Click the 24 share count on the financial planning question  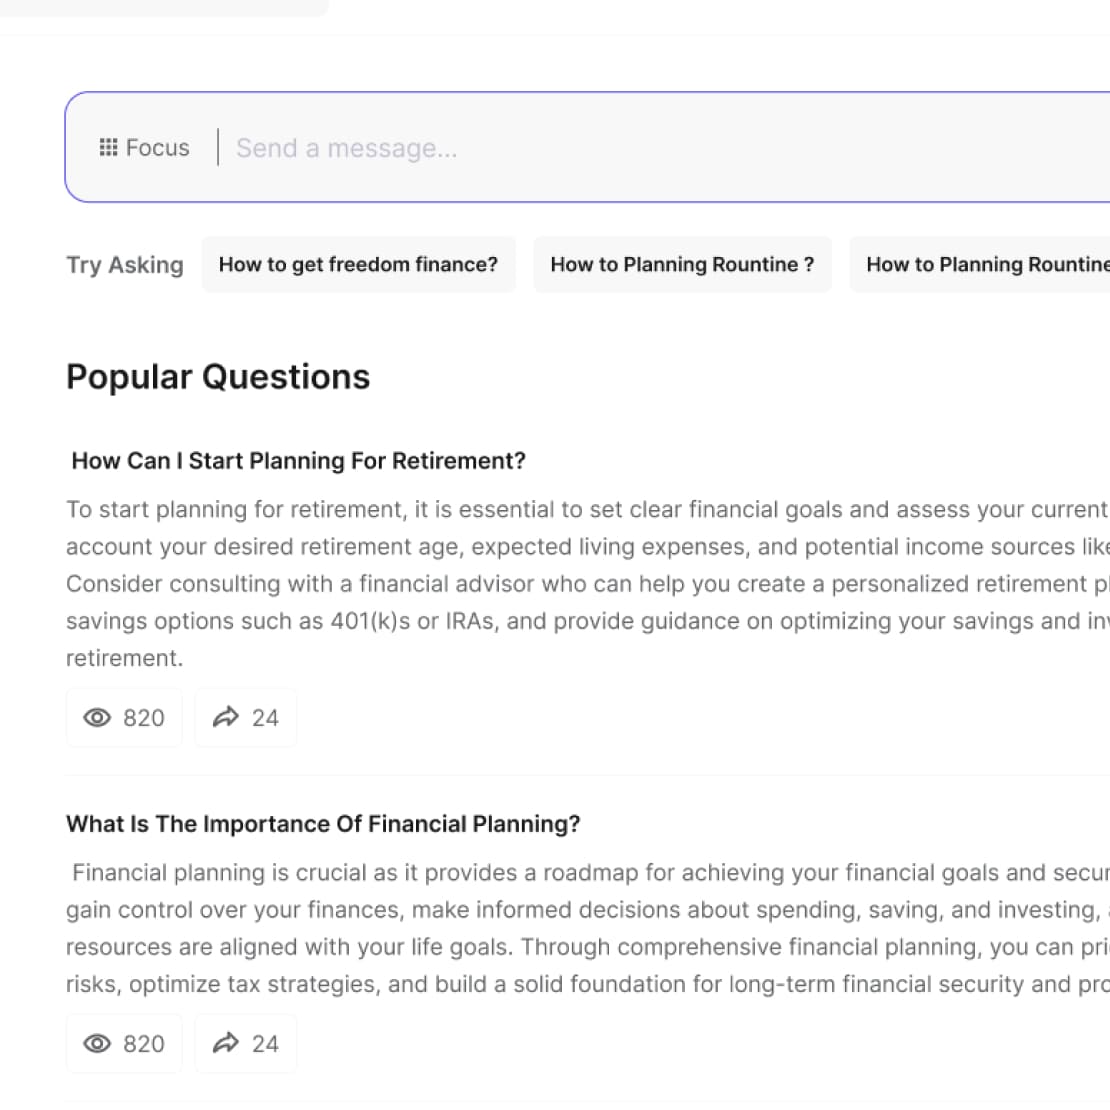pyautogui.click(x=265, y=1044)
